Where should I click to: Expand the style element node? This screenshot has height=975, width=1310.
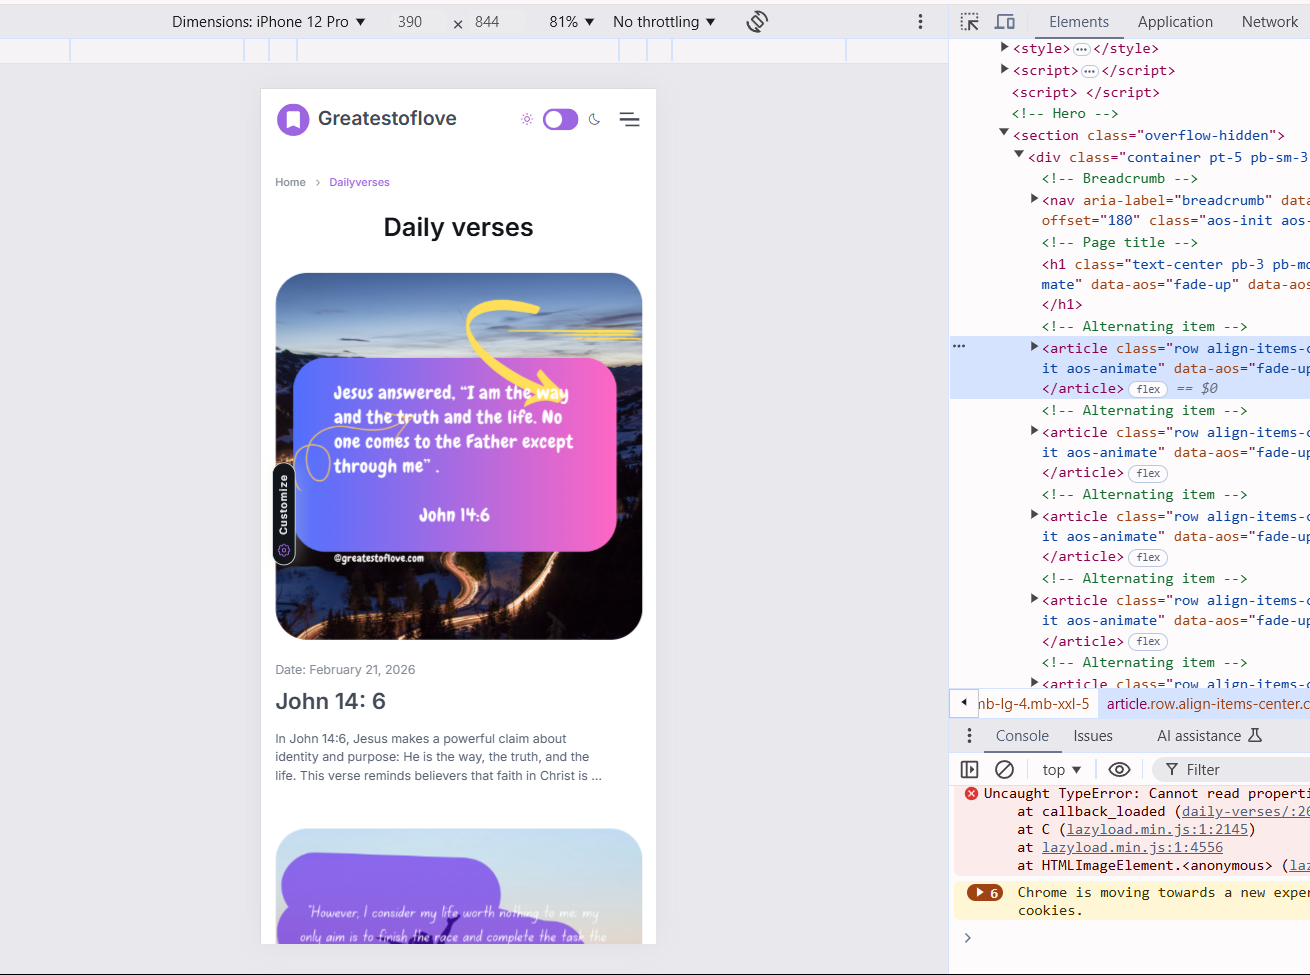point(1004,47)
